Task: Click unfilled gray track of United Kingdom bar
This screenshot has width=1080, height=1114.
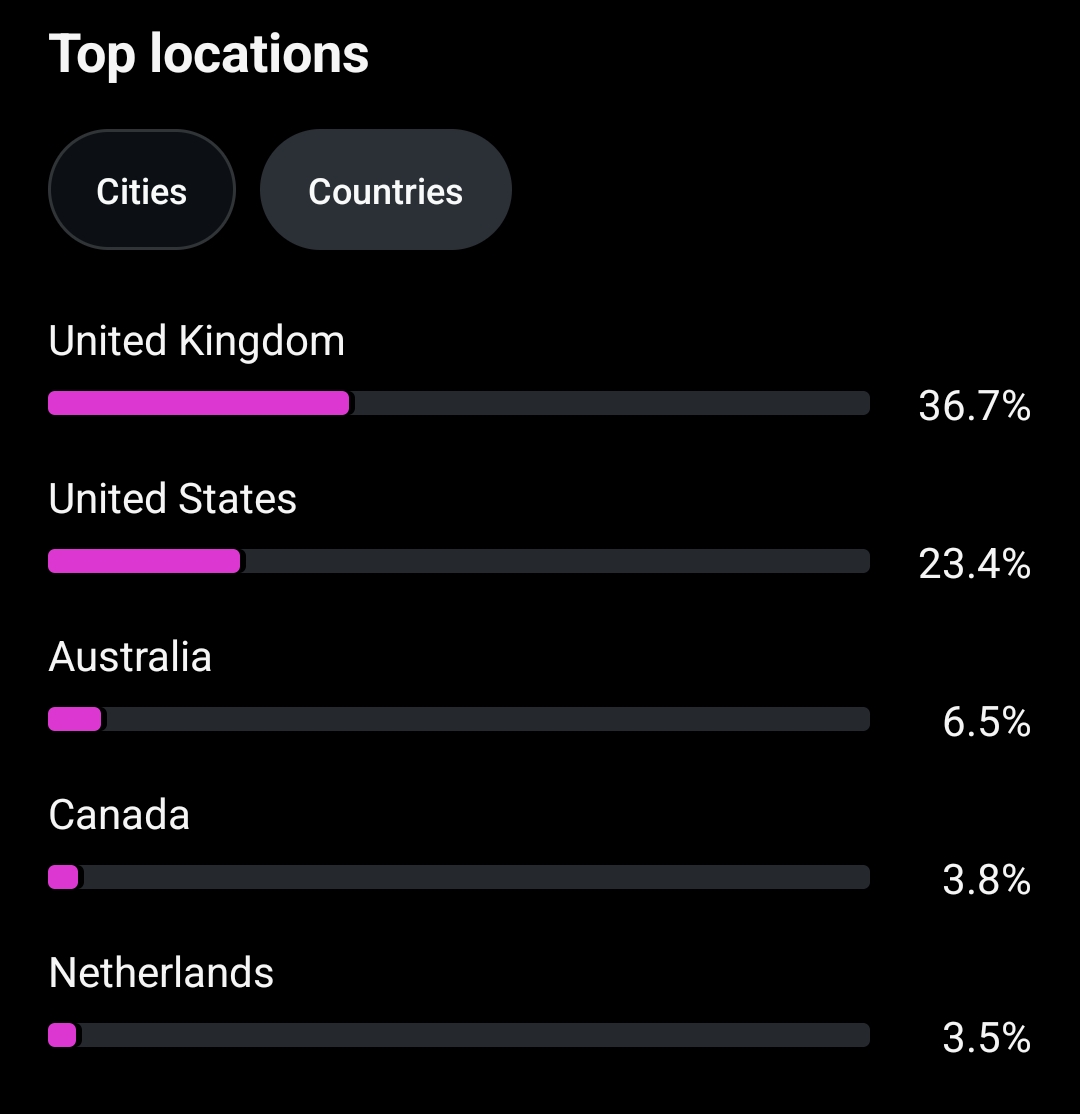Action: 610,403
